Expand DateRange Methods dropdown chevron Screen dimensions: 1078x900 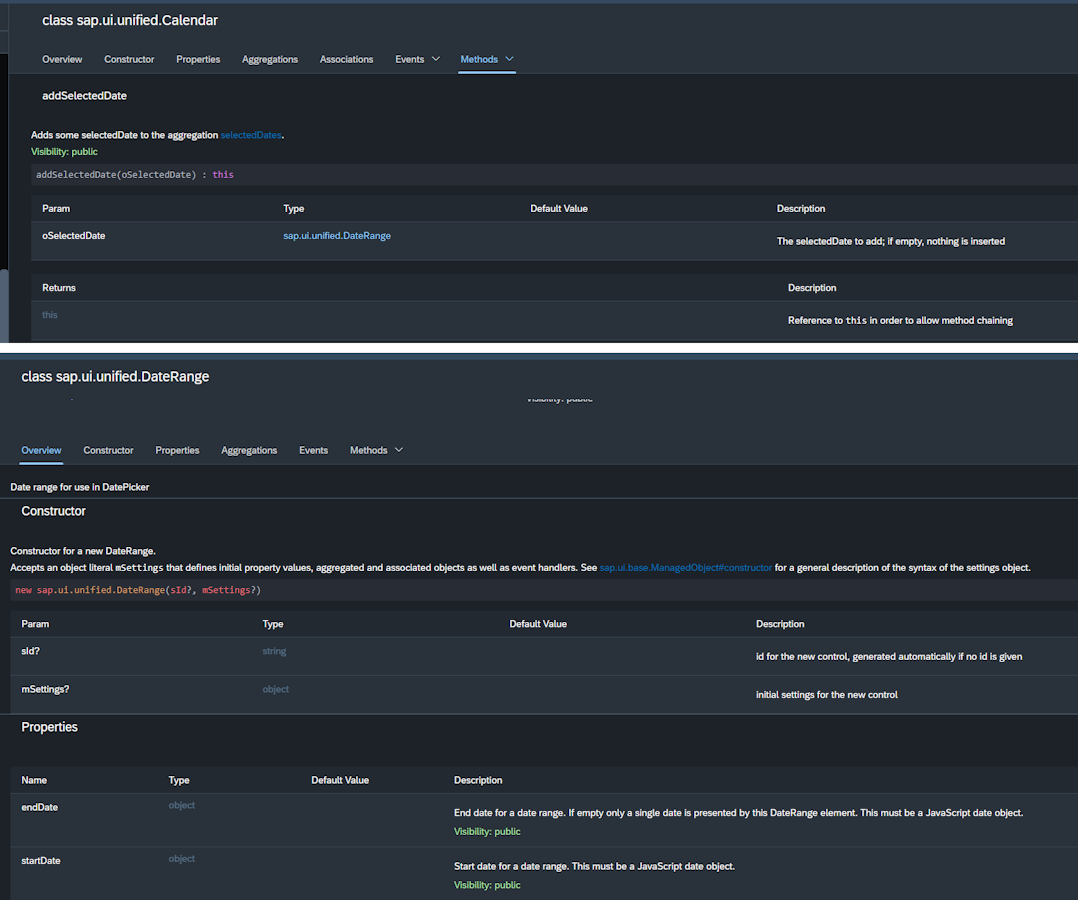[399, 450]
